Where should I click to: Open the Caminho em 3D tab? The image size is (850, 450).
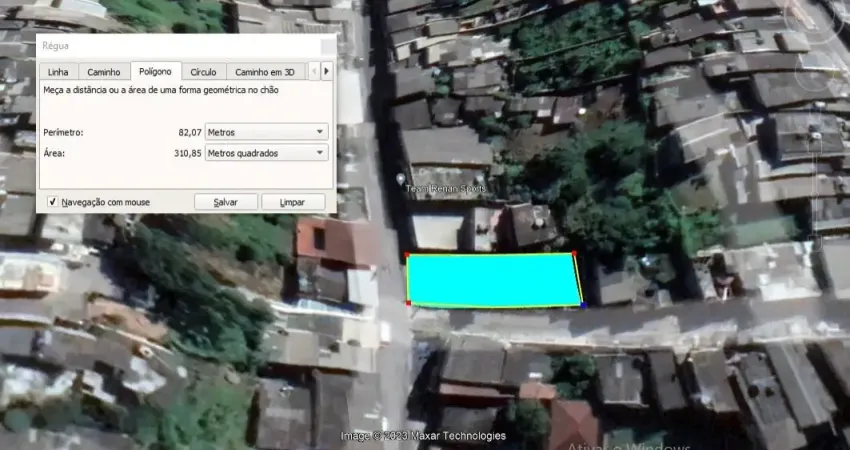coord(265,72)
